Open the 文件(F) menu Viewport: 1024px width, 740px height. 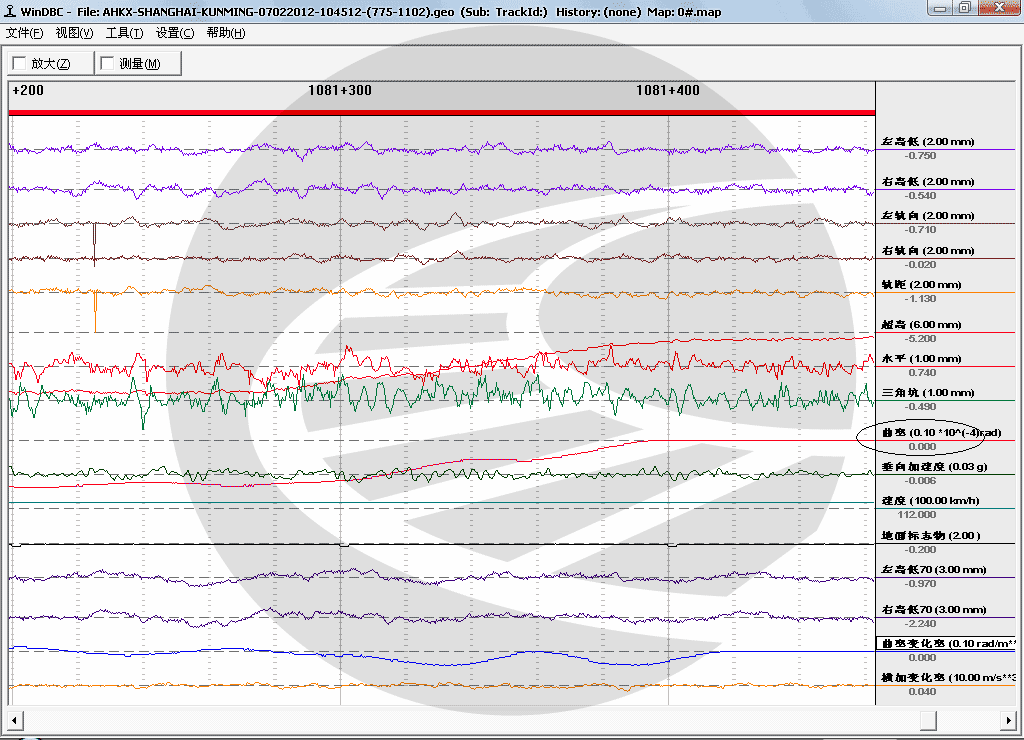coord(24,33)
